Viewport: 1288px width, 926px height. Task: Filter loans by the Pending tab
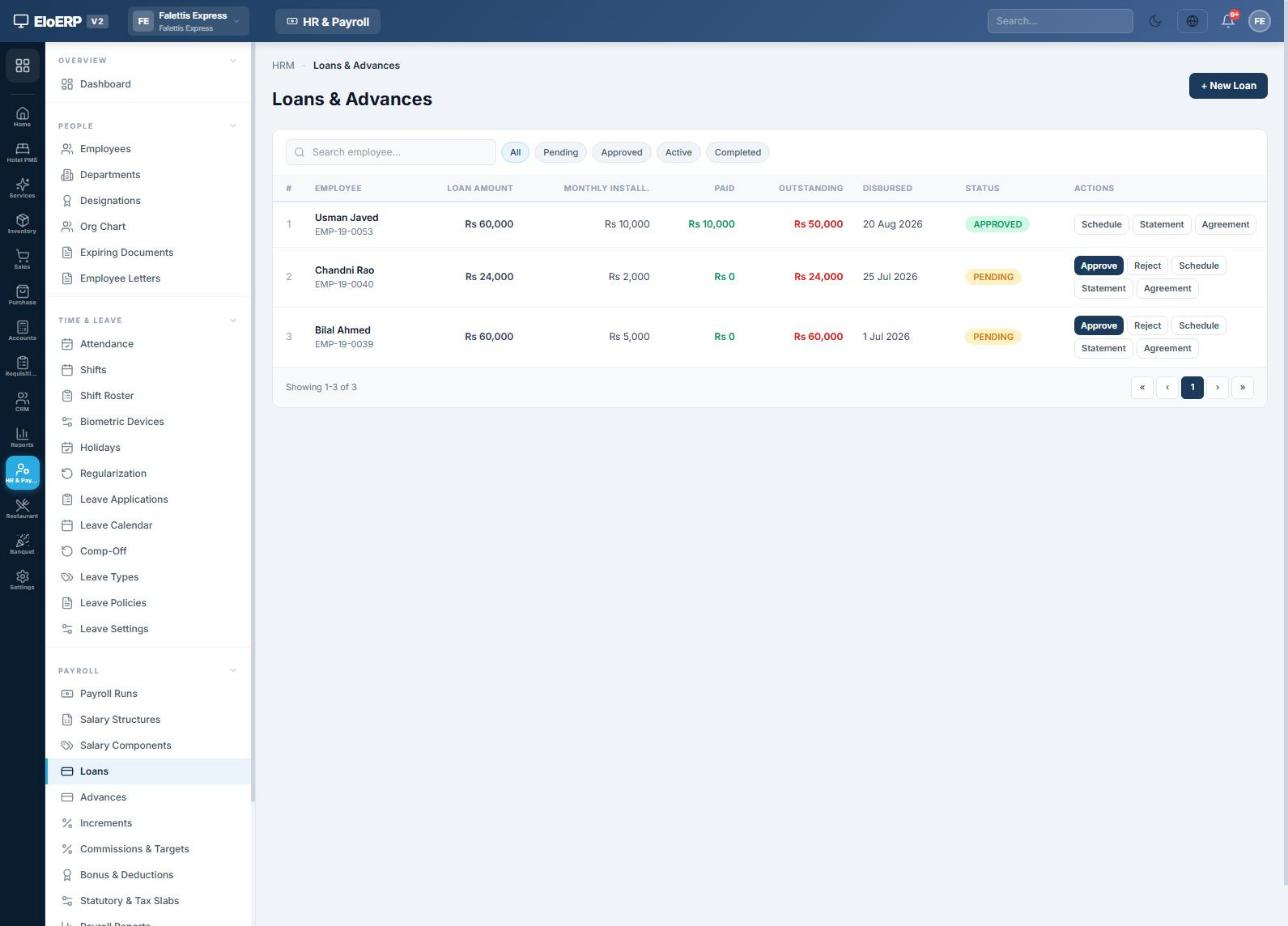(560, 153)
